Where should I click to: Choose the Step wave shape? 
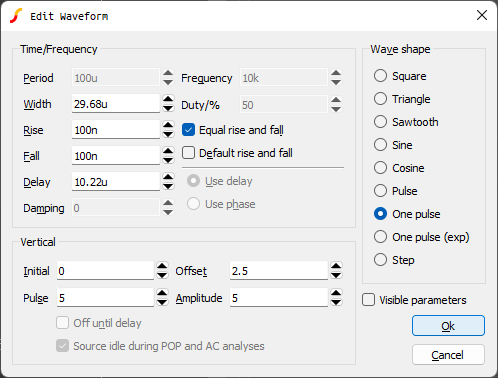[380, 260]
